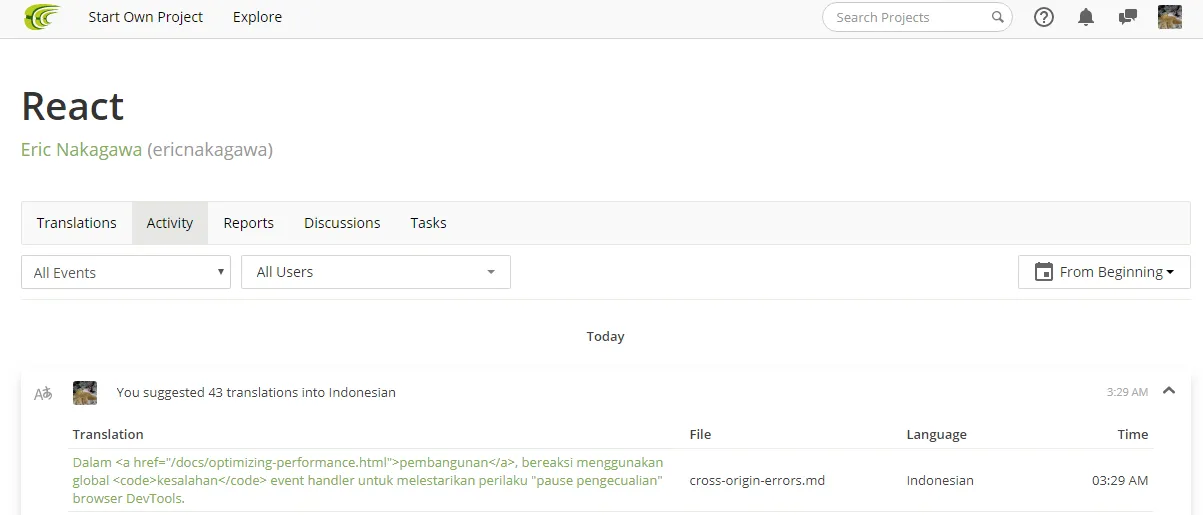Open the notifications bell icon
The width and height of the screenshot is (1203, 515).
[1086, 17]
